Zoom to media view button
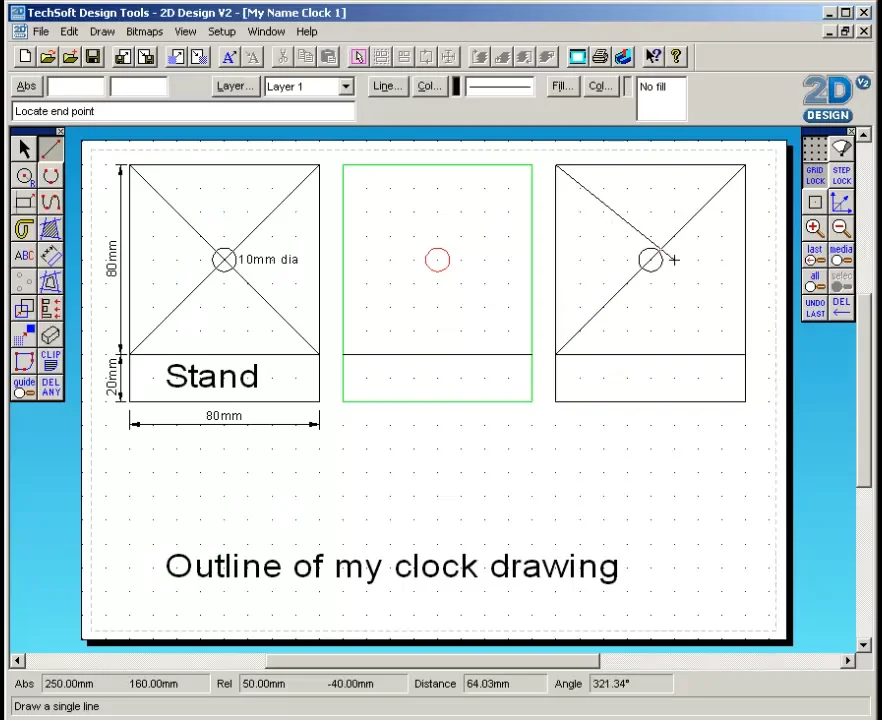Viewport: 882px width, 720px height. click(x=841, y=255)
